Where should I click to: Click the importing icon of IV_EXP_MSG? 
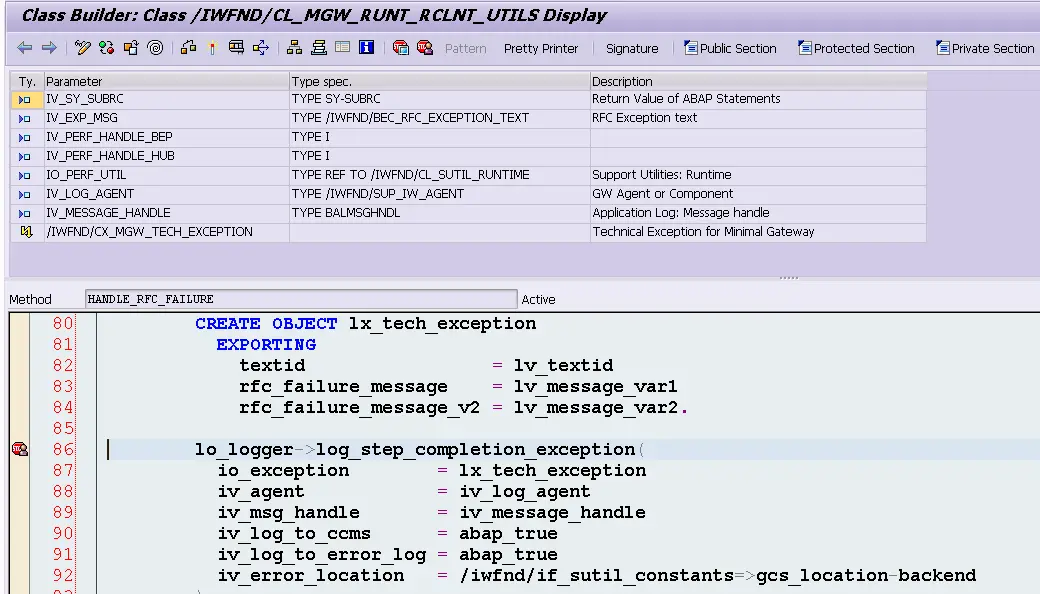[25, 119]
